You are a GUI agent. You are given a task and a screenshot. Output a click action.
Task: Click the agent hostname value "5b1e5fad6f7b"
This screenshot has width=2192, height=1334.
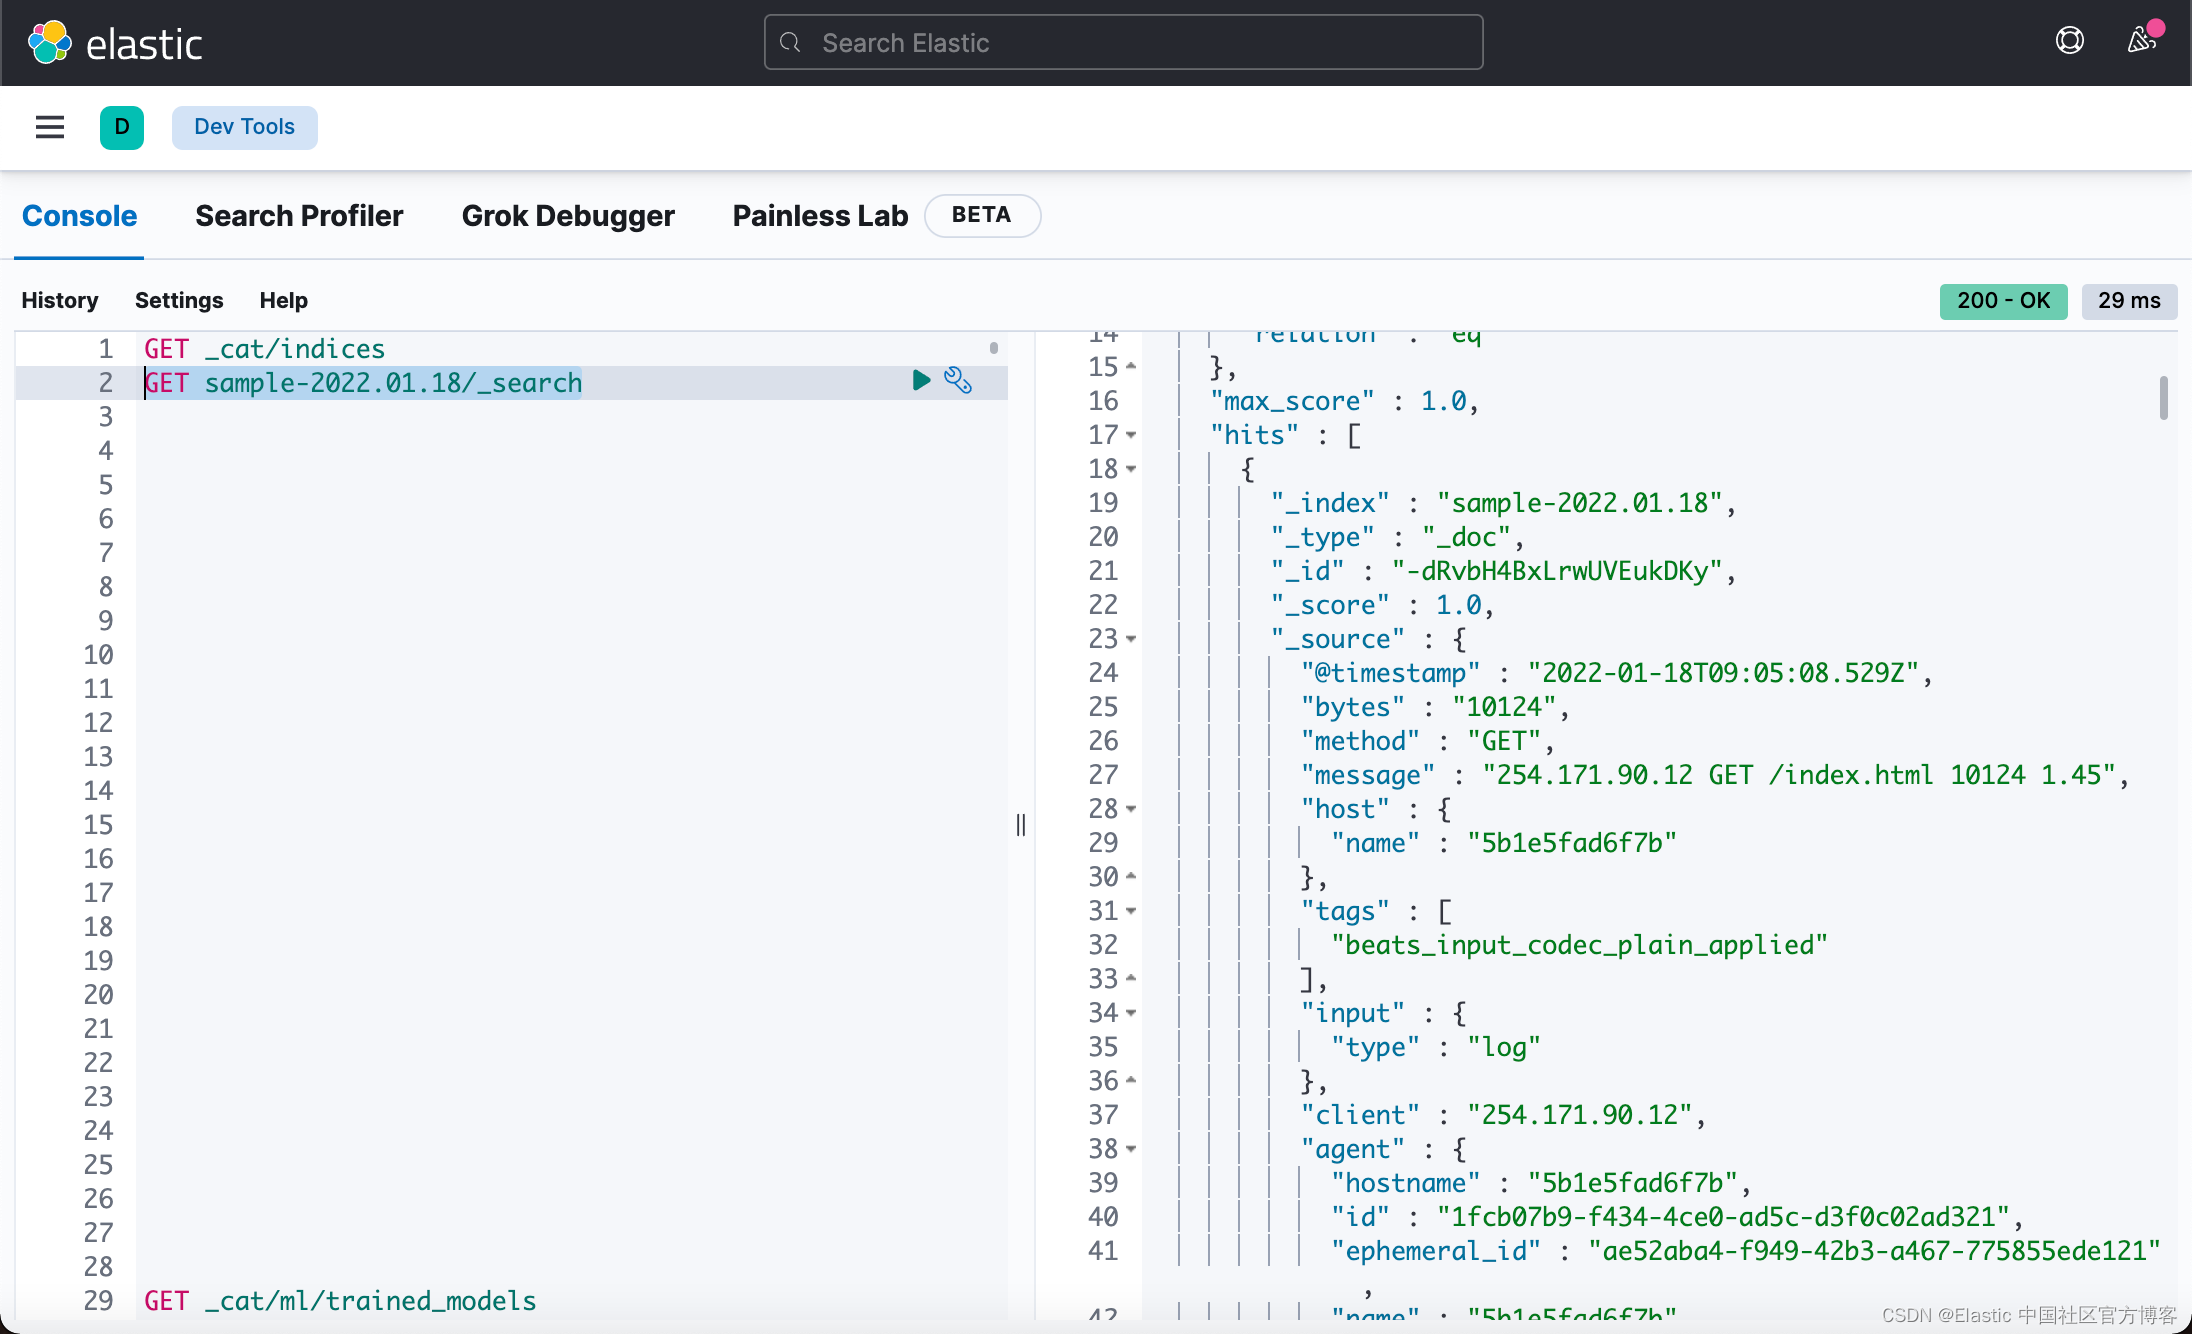click(1632, 1183)
